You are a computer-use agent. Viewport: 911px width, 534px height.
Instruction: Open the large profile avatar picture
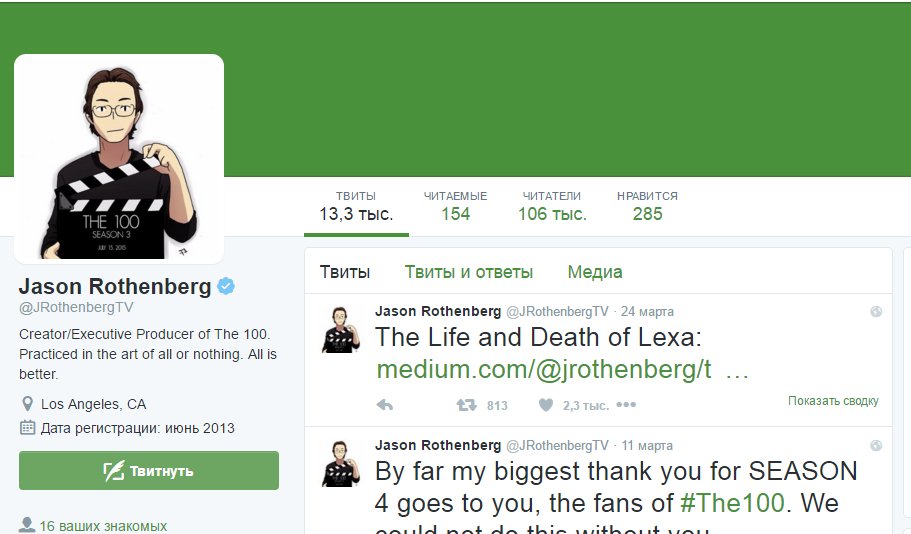119,159
